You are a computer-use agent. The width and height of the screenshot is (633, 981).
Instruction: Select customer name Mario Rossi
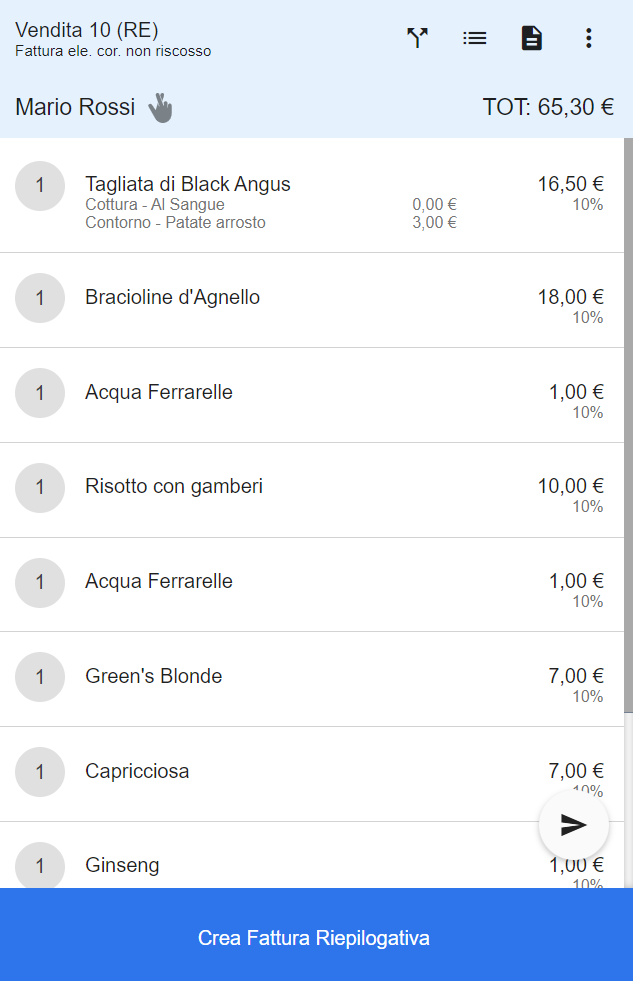[x=75, y=107]
